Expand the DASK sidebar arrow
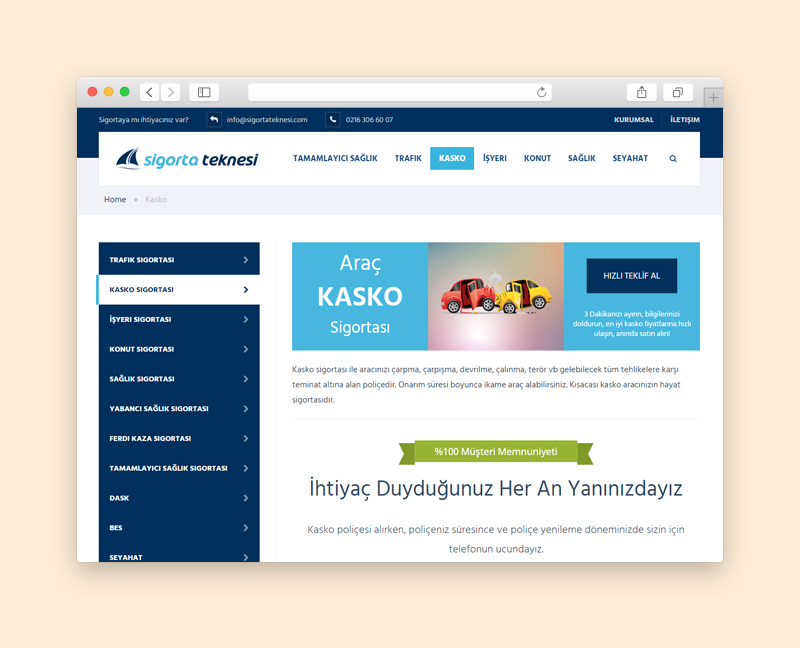 click(246, 498)
